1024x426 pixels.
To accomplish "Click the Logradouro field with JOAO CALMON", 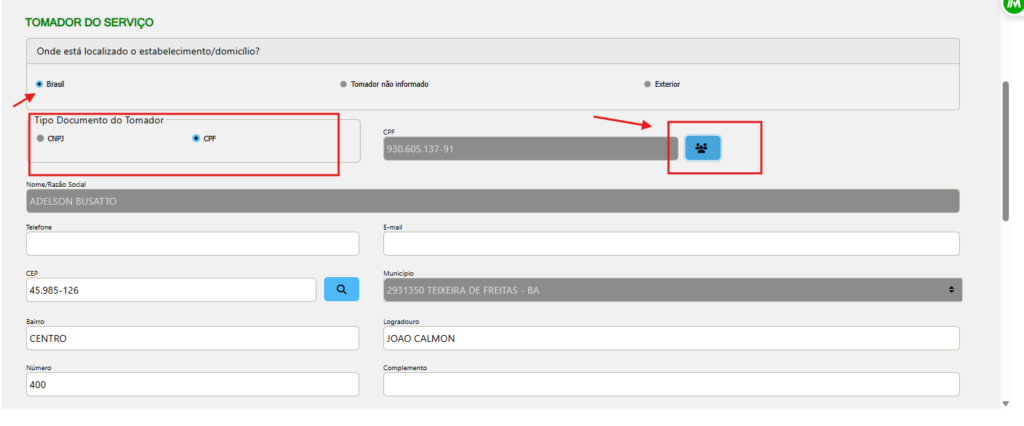I will [x=671, y=338].
